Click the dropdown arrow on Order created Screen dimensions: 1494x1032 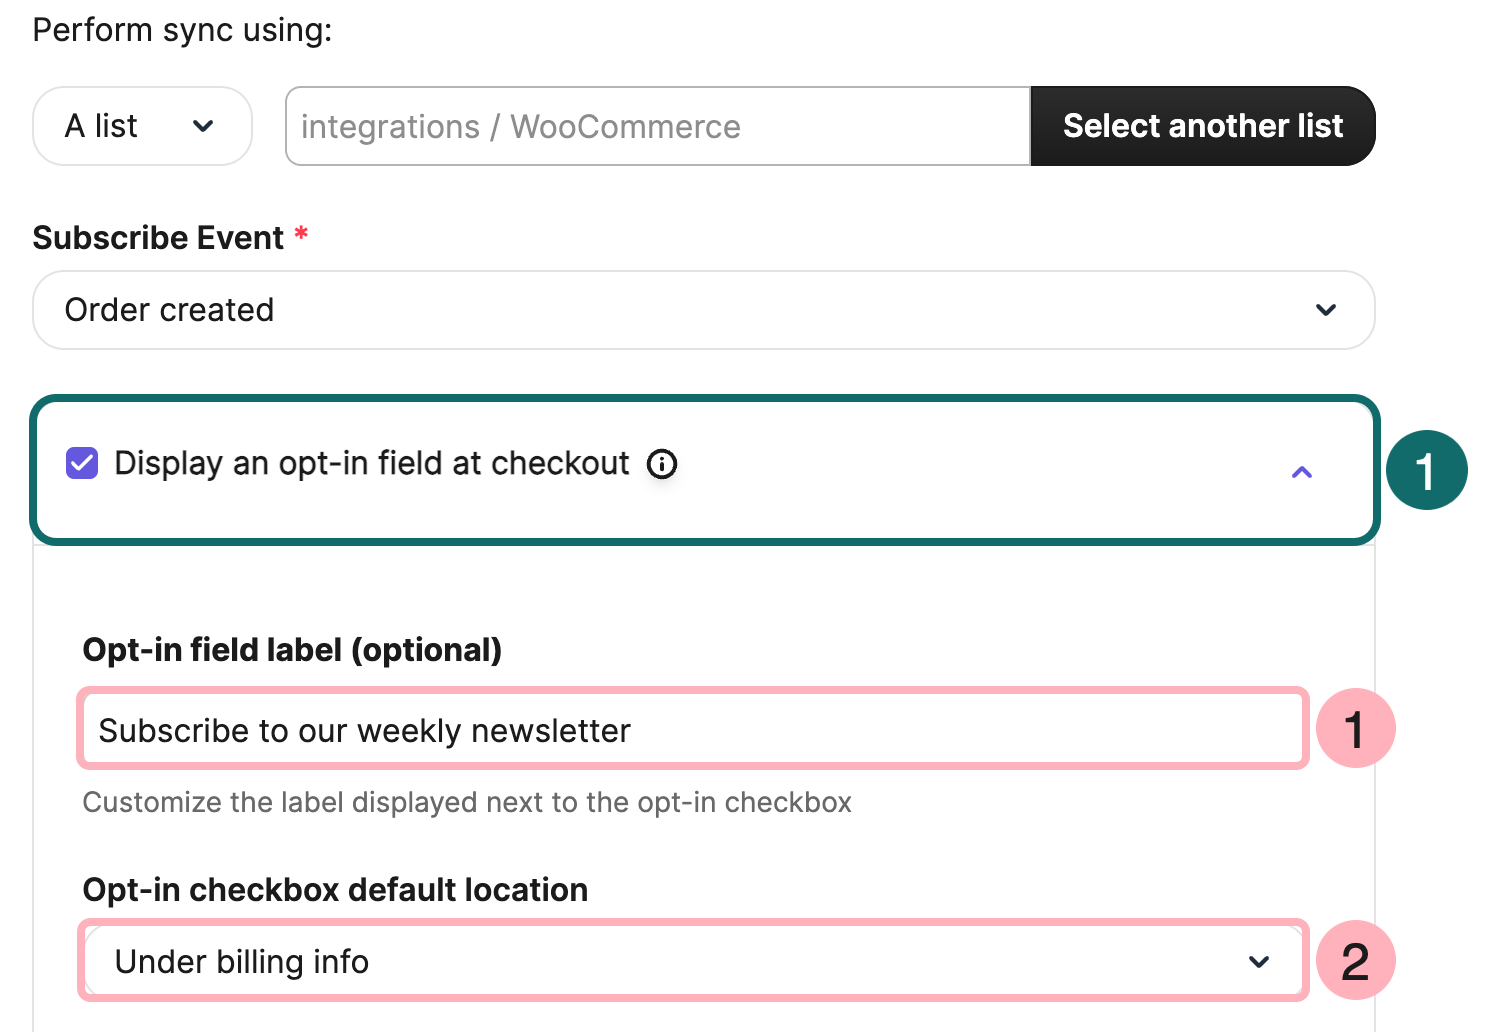click(x=1326, y=310)
